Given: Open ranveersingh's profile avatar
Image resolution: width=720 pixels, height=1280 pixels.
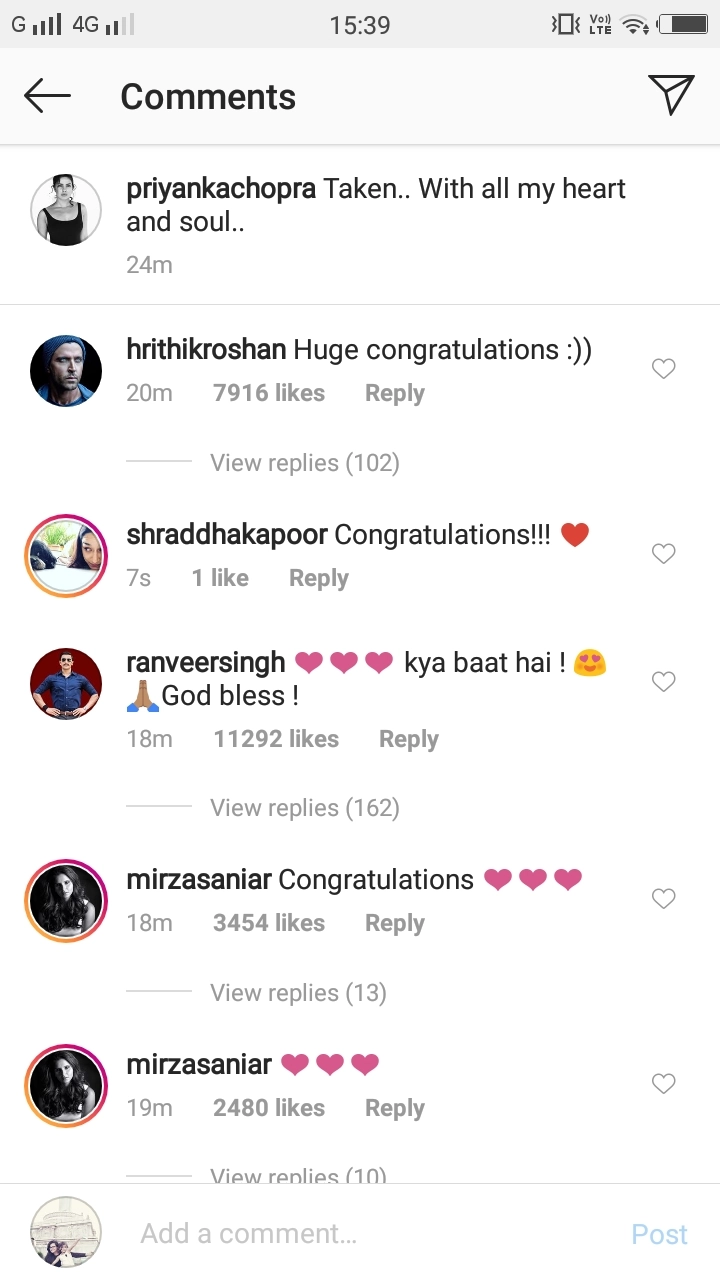Looking at the screenshot, I should [x=66, y=683].
